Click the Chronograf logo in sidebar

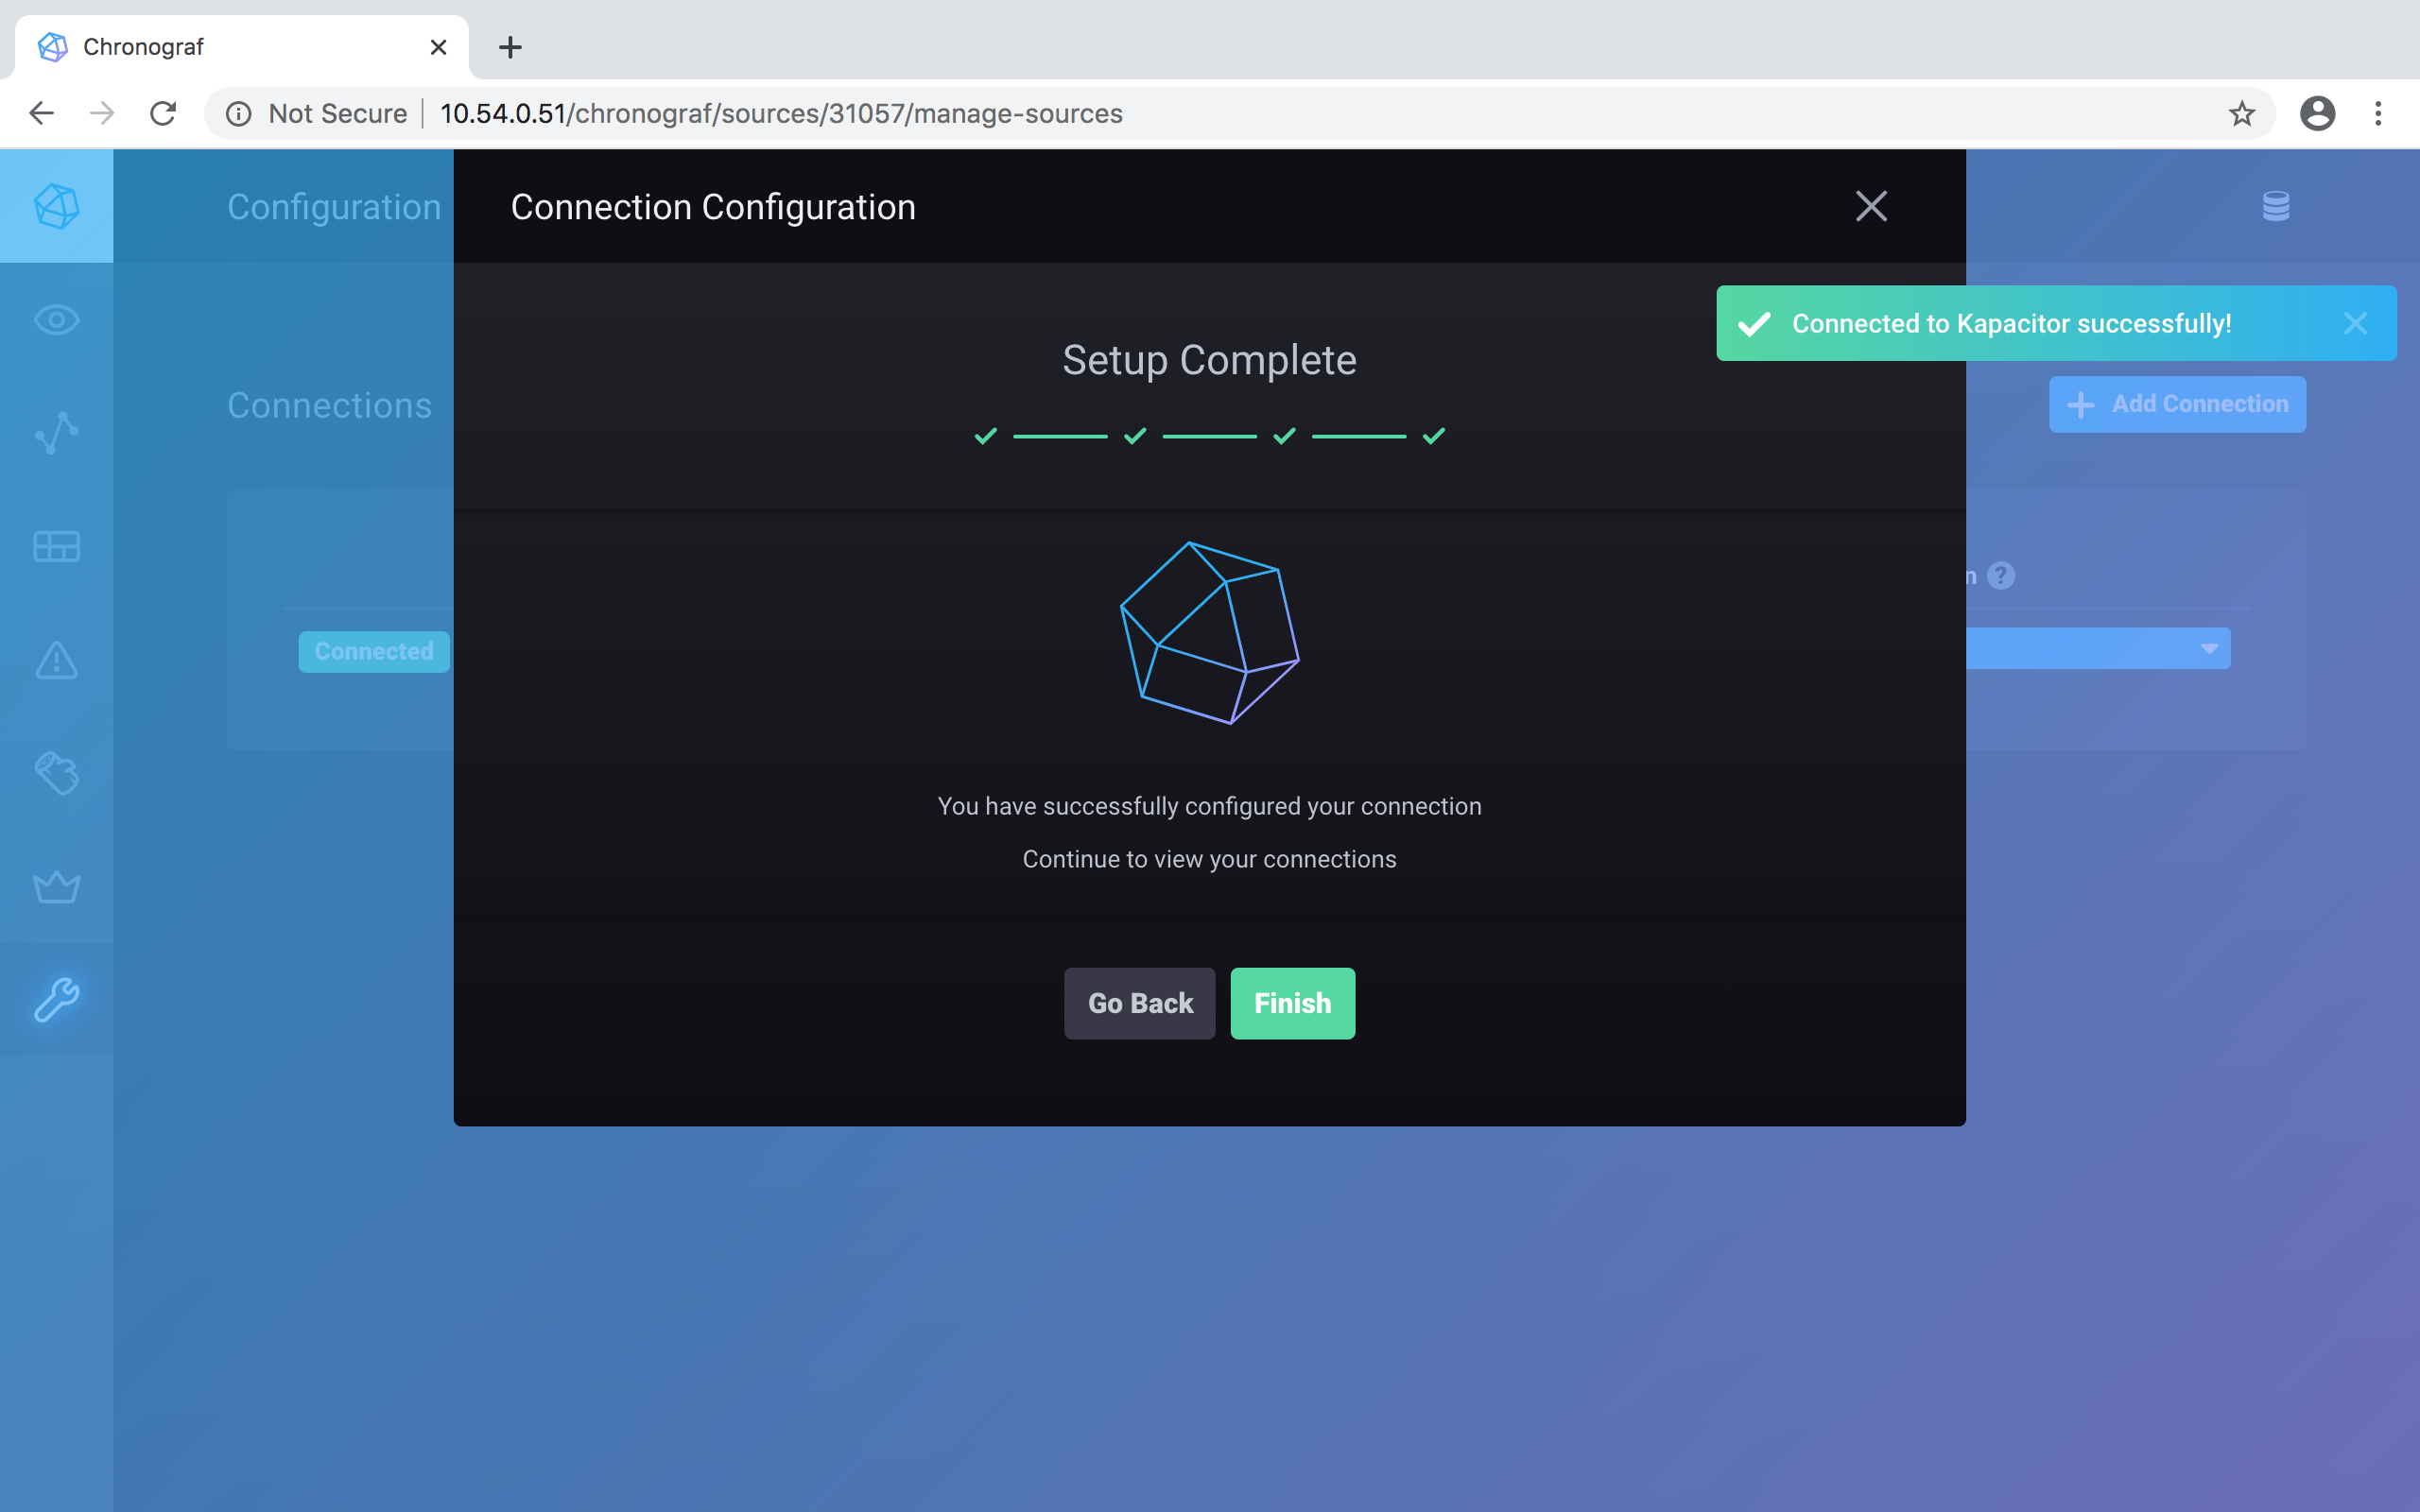56,206
